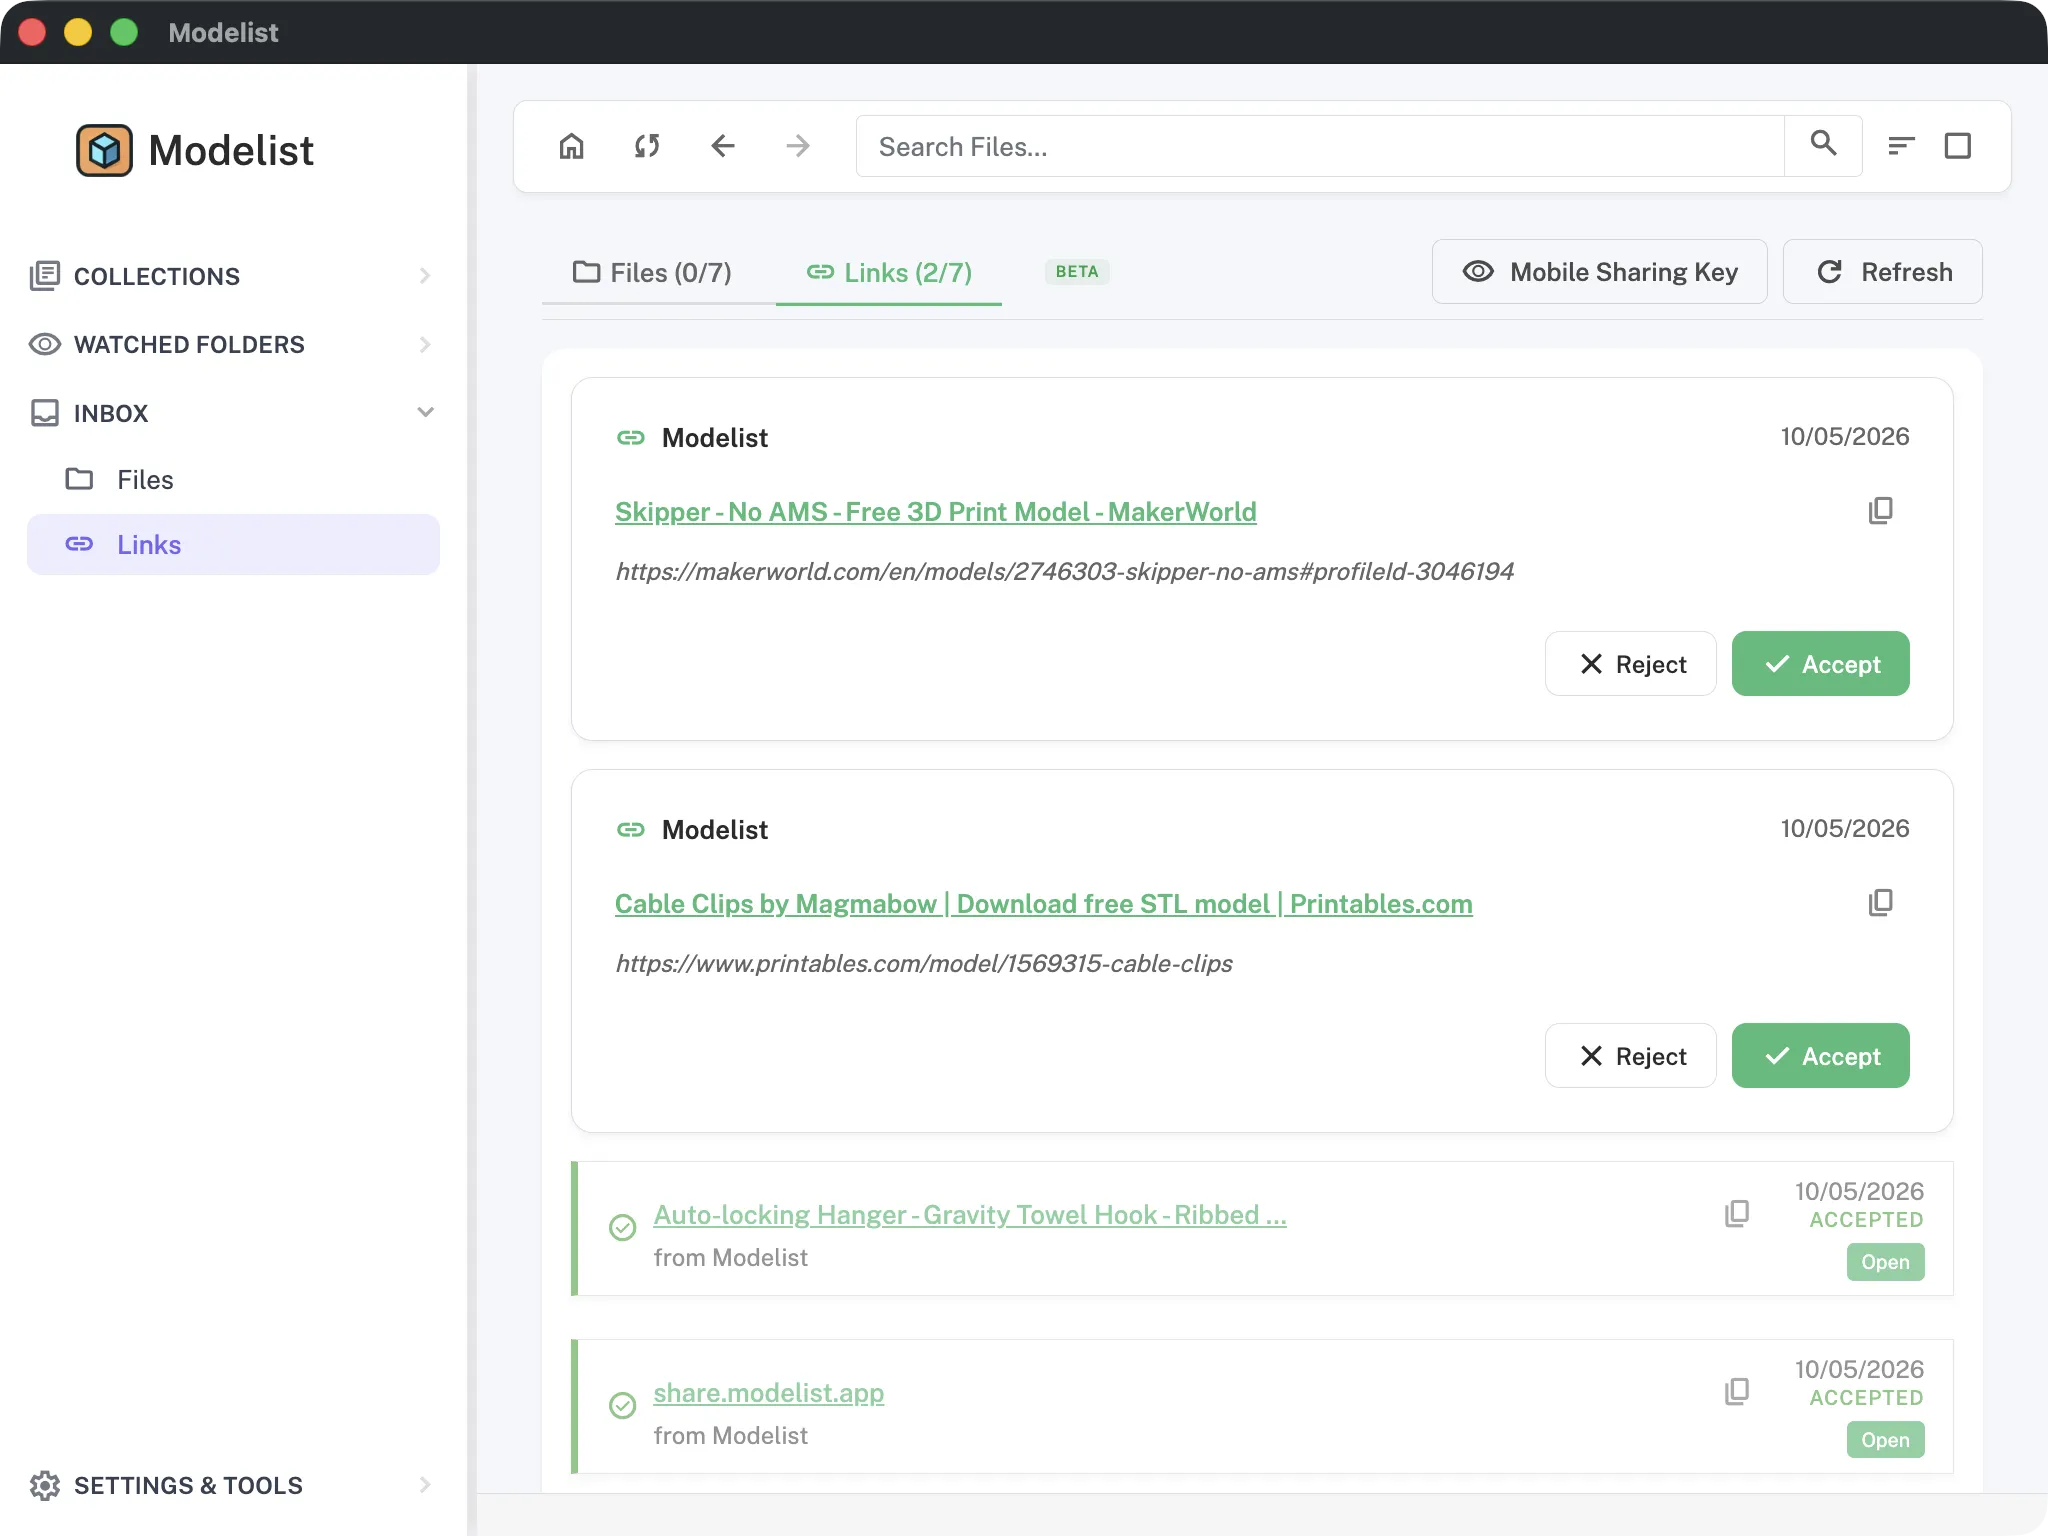Click the COLLECTIONS sidebar label
Image resolution: width=2048 pixels, height=1536 pixels.
157,276
